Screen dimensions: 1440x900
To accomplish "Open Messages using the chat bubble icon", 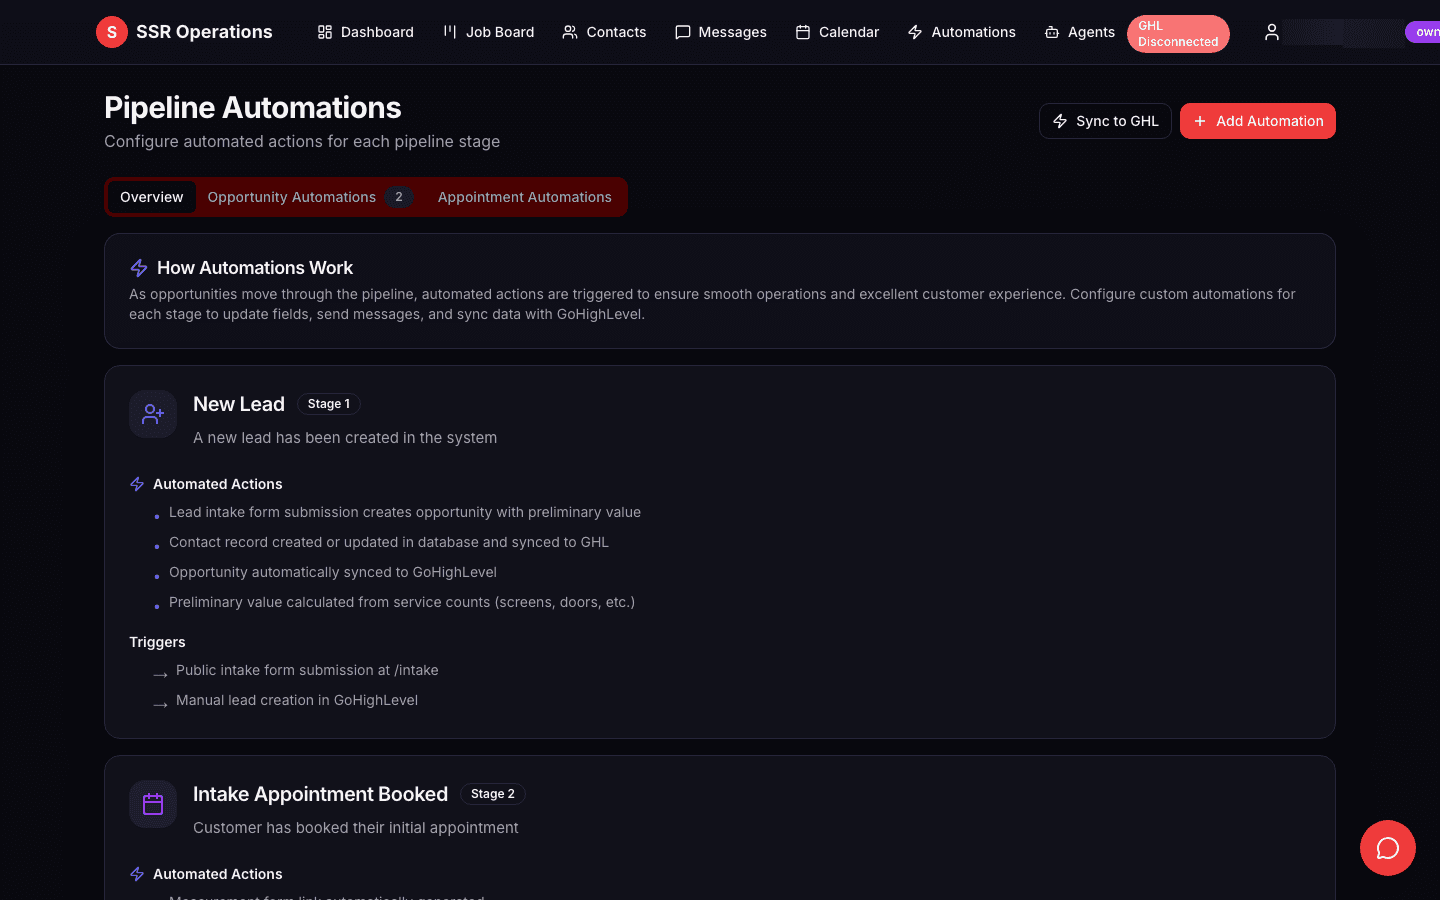I will (x=684, y=32).
